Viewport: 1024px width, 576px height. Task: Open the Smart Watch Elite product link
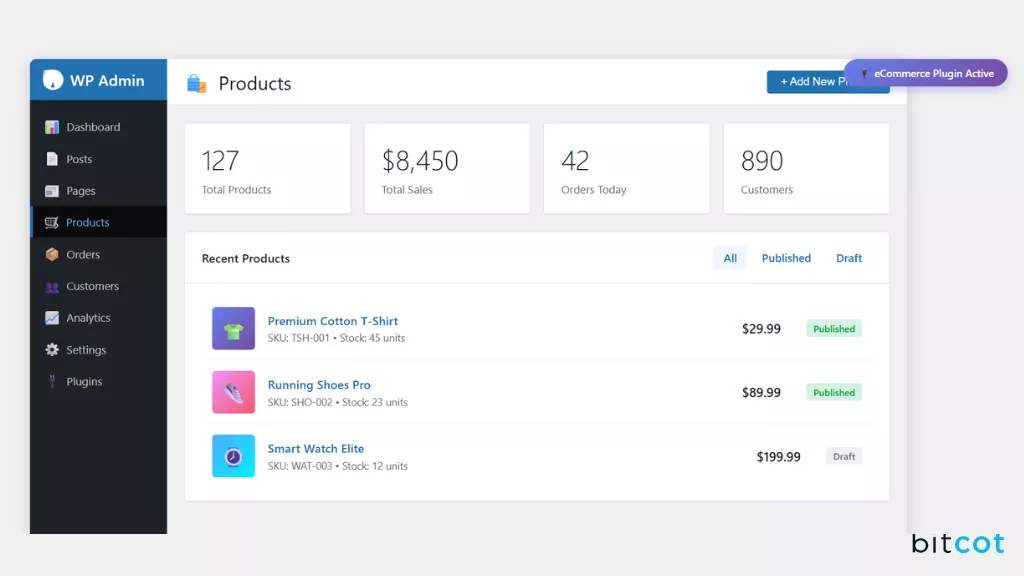[315, 448]
